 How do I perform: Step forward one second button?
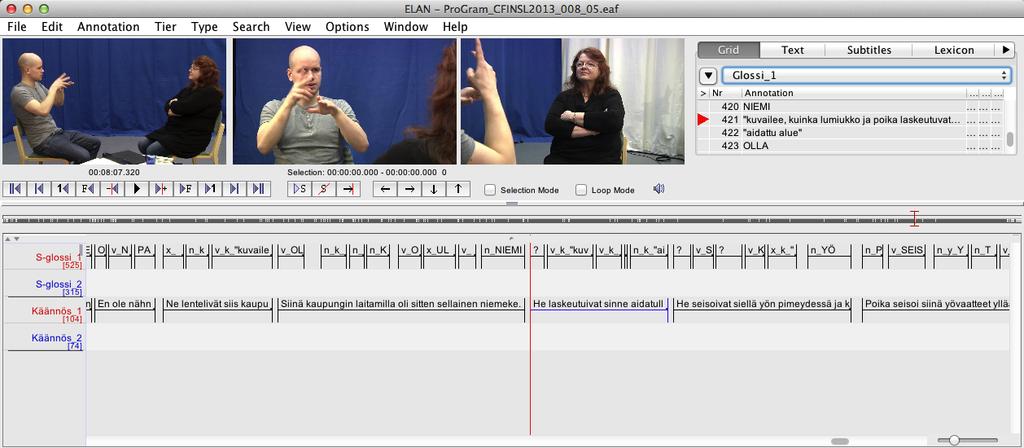[210, 189]
